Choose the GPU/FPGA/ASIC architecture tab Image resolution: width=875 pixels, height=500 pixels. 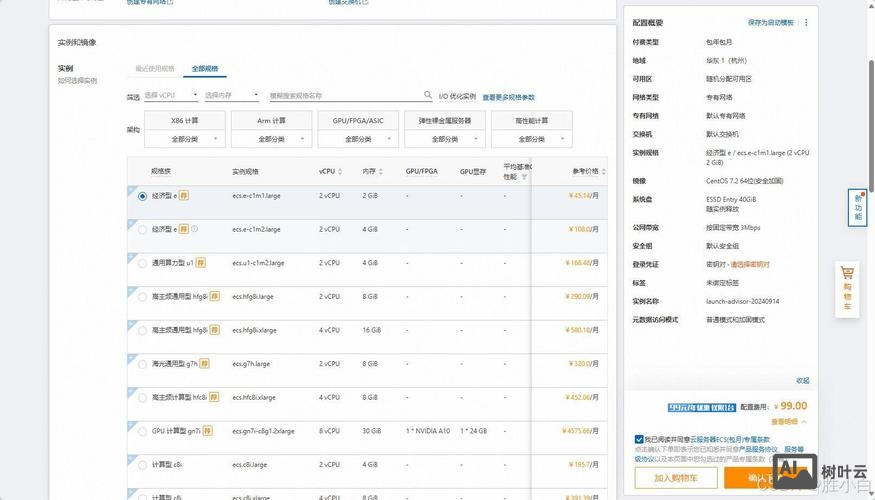(x=358, y=121)
